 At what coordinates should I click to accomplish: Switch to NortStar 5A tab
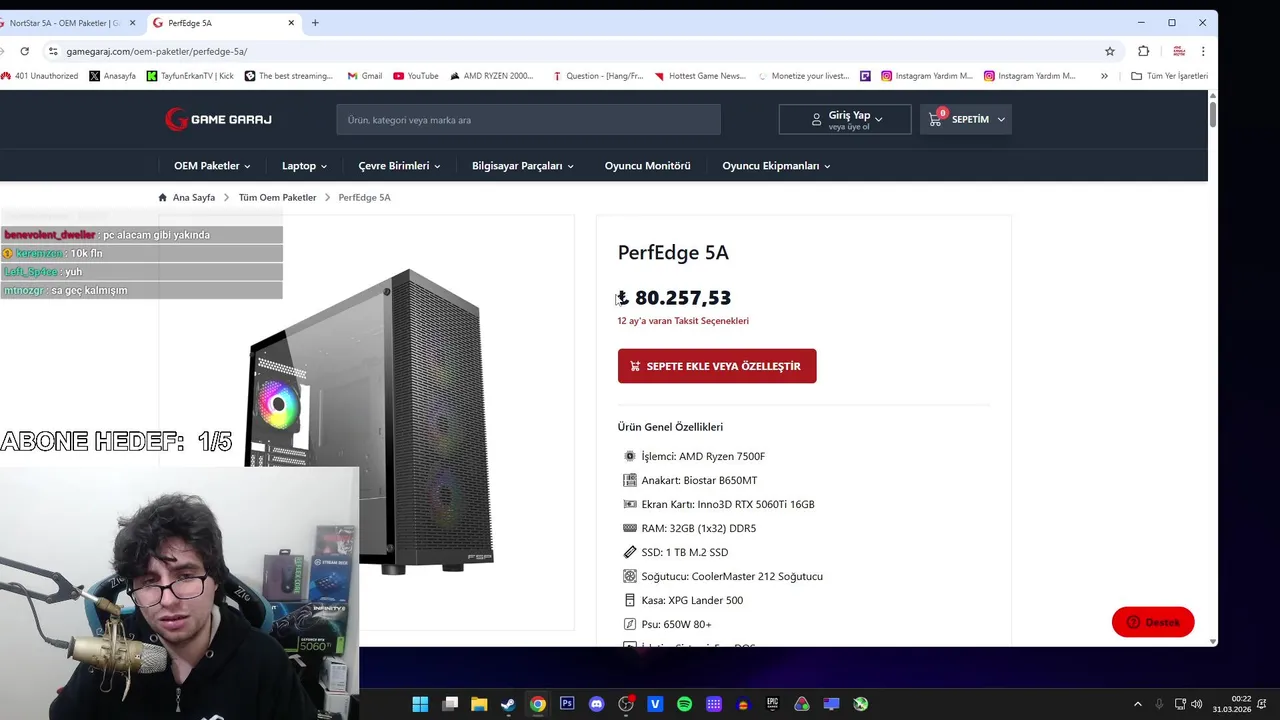tap(65, 23)
